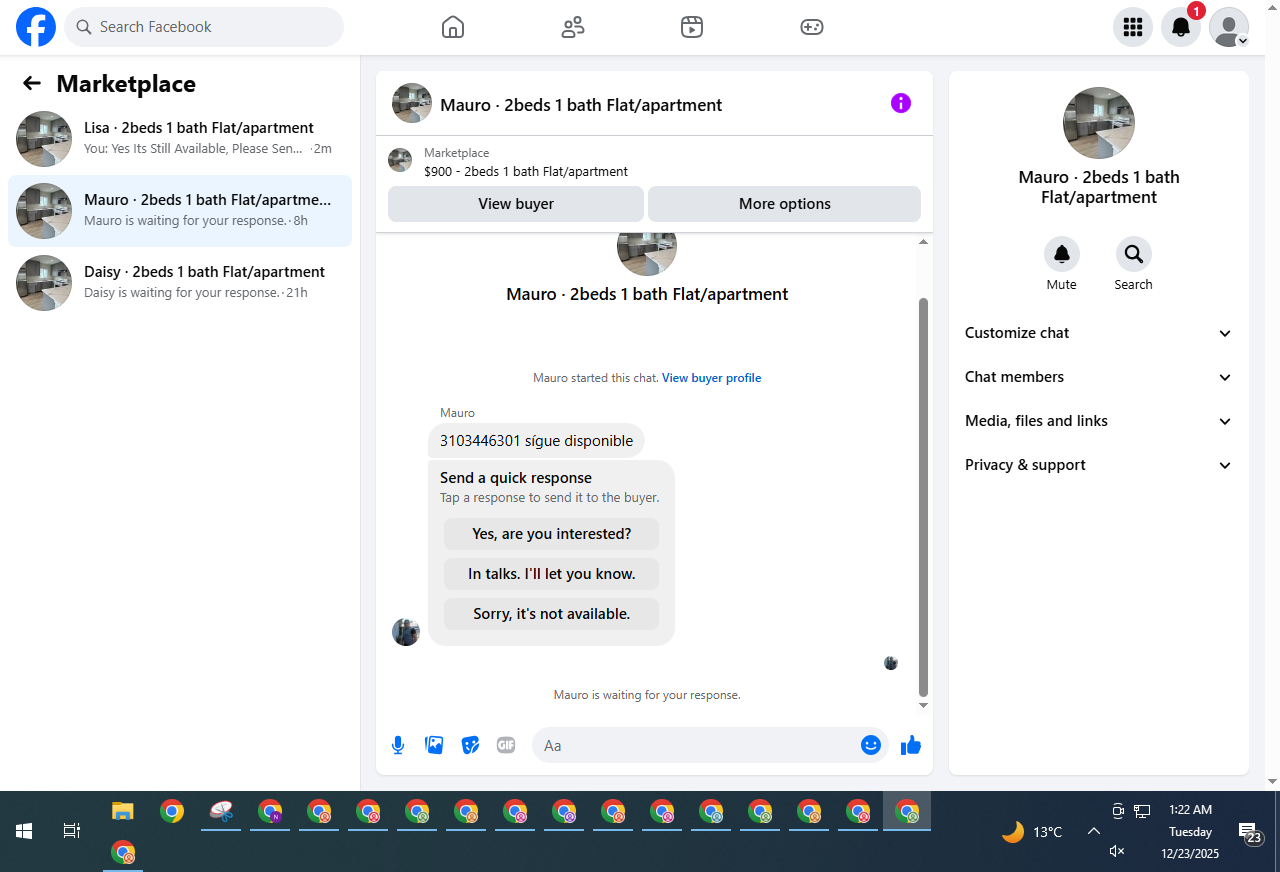Click the chat scrollbar thumb
The image size is (1280, 872).
point(923,497)
